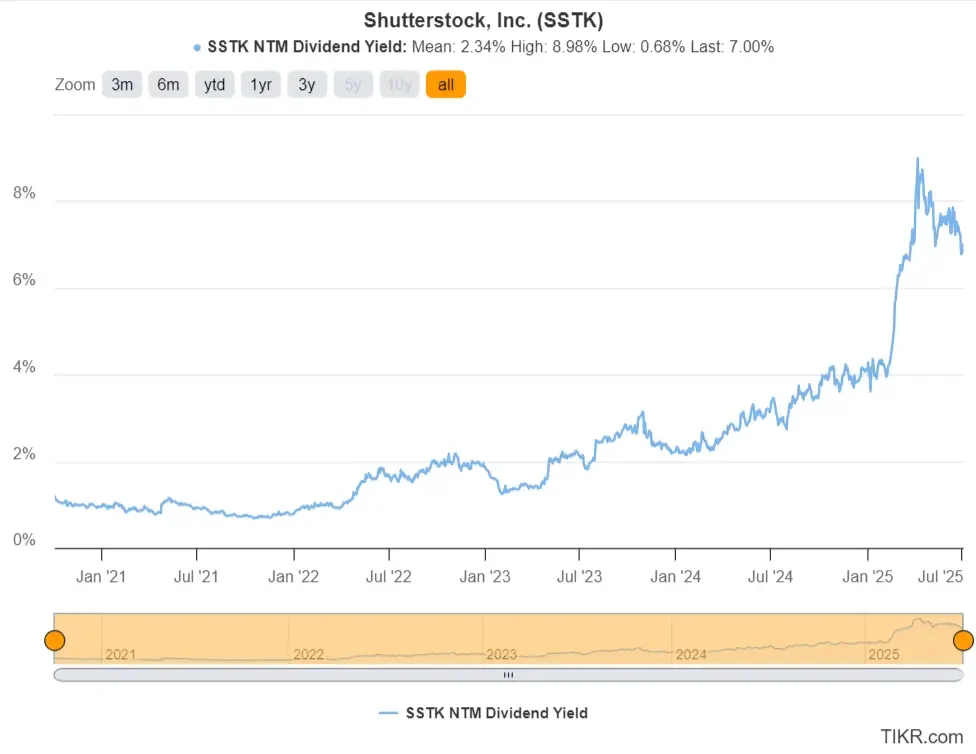Screen dimensions: 976x754
Task: Click the 2021 label in the navigator
Action: coord(120,654)
